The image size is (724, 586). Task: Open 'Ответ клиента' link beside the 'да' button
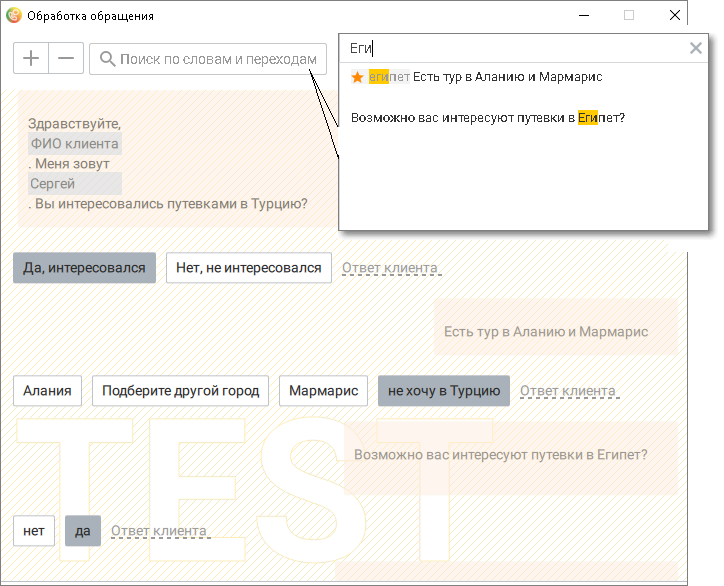[x=161, y=532]
